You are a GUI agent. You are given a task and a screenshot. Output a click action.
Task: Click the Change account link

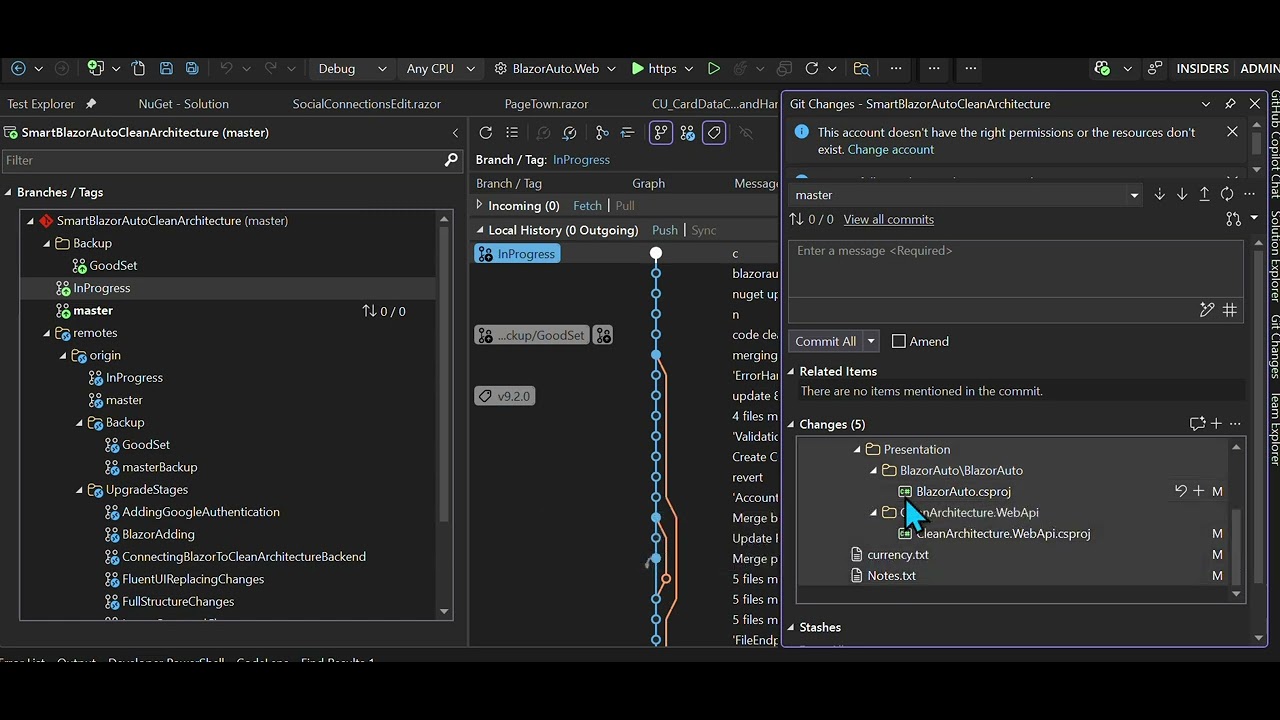pos(891,149)
